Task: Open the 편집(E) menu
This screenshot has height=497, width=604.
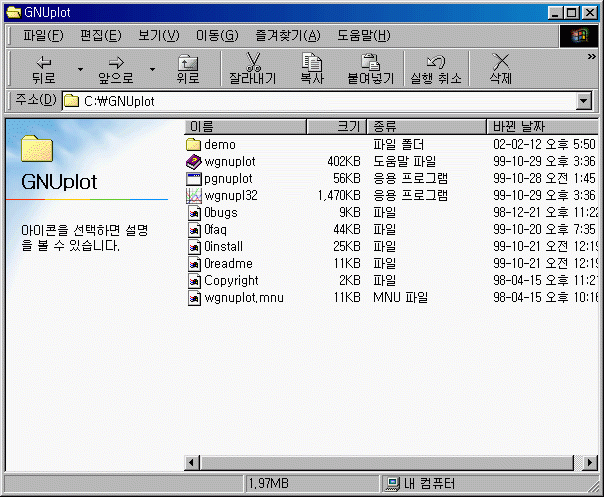Action: [101, 36]
